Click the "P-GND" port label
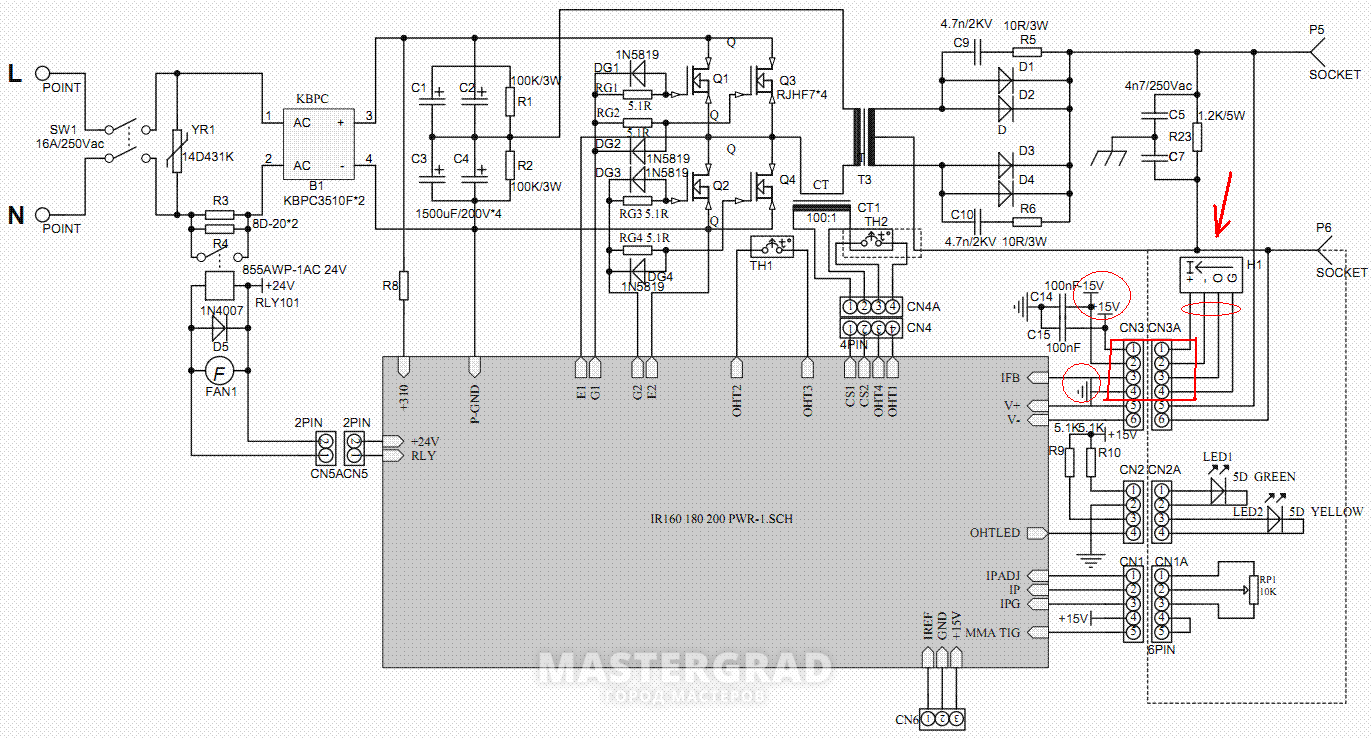 tap(476, 402)
